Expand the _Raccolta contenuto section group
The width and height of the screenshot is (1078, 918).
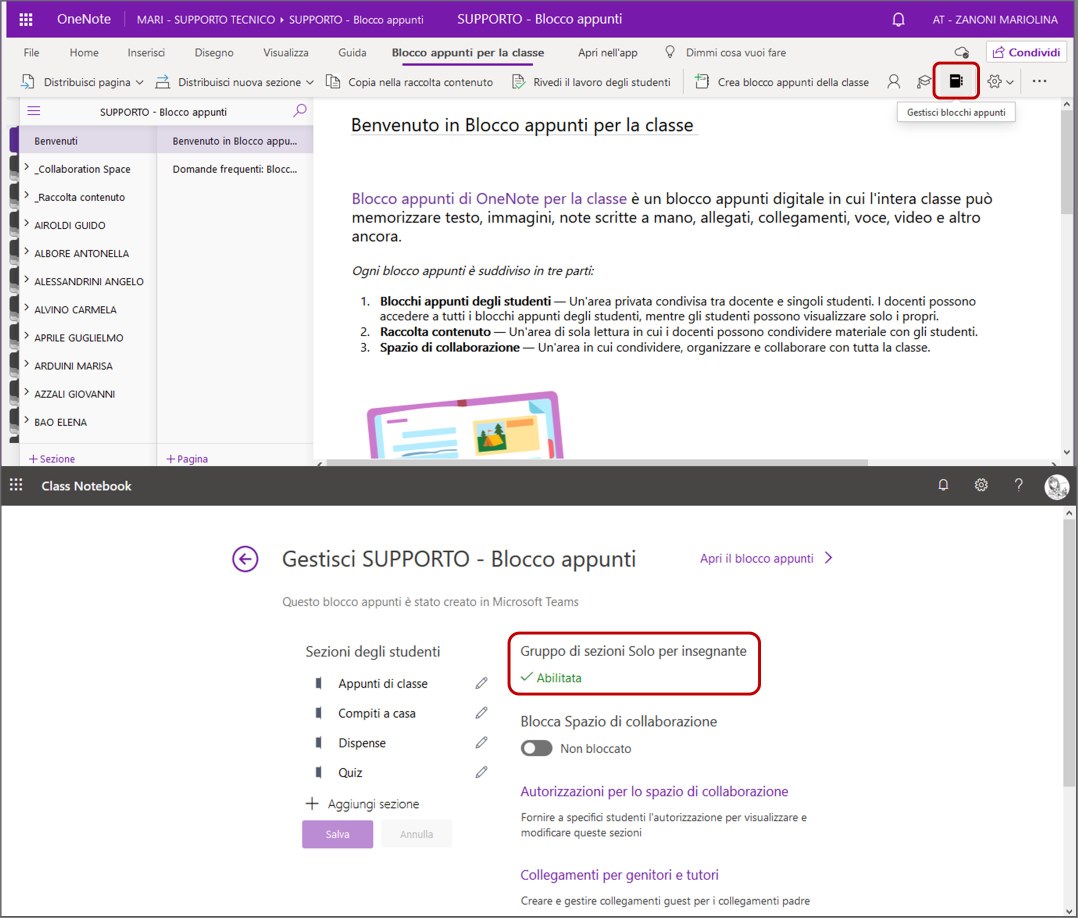pyautogui.click(x=26, y=196)
